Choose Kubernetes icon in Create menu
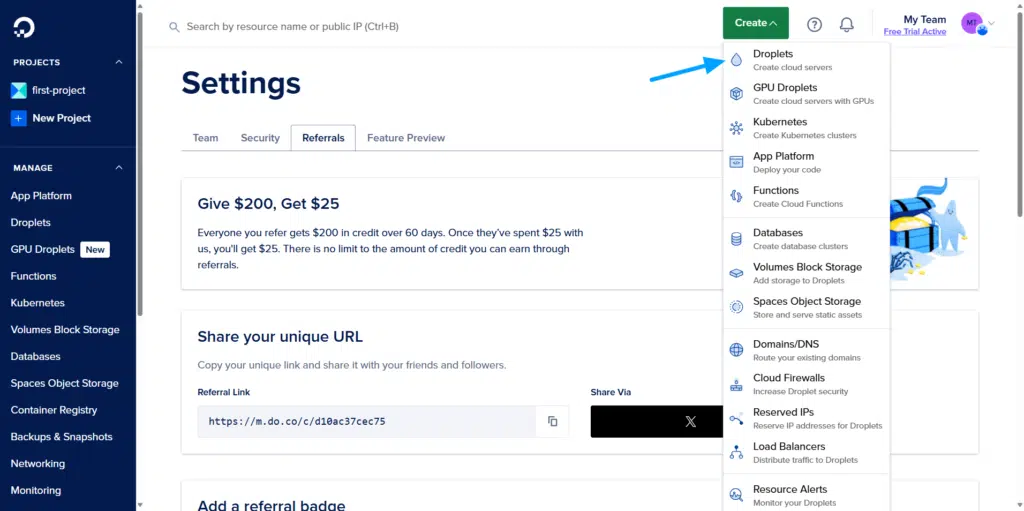The width and height of the screenshot is (1024, 511). (x=736, y=128)
